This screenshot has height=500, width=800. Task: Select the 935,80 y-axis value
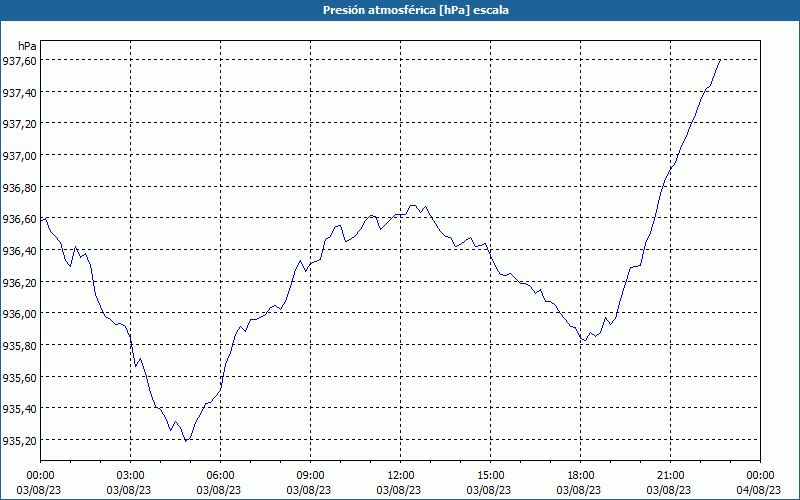pos(19,345)
